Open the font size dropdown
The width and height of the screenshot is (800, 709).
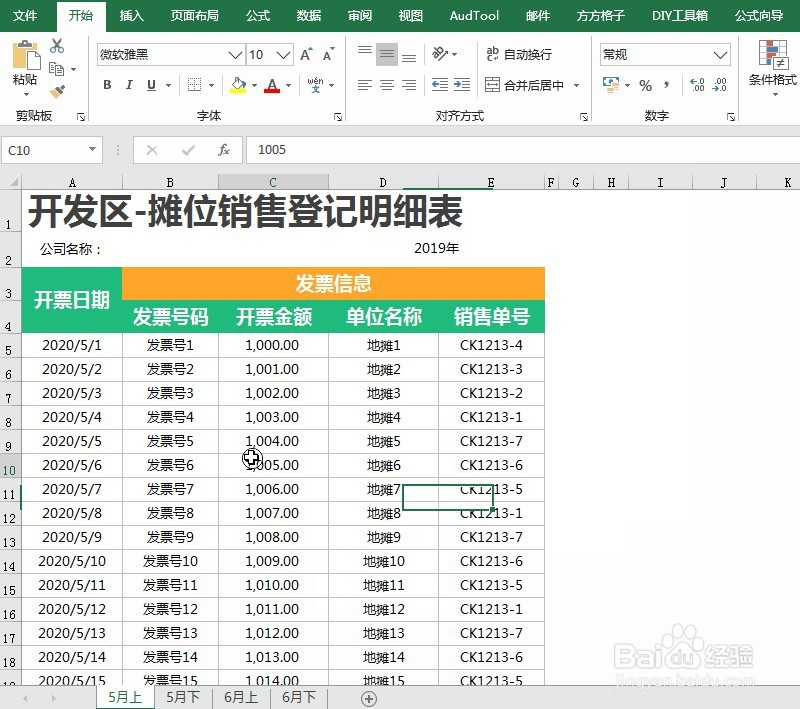tap(283, 55)
